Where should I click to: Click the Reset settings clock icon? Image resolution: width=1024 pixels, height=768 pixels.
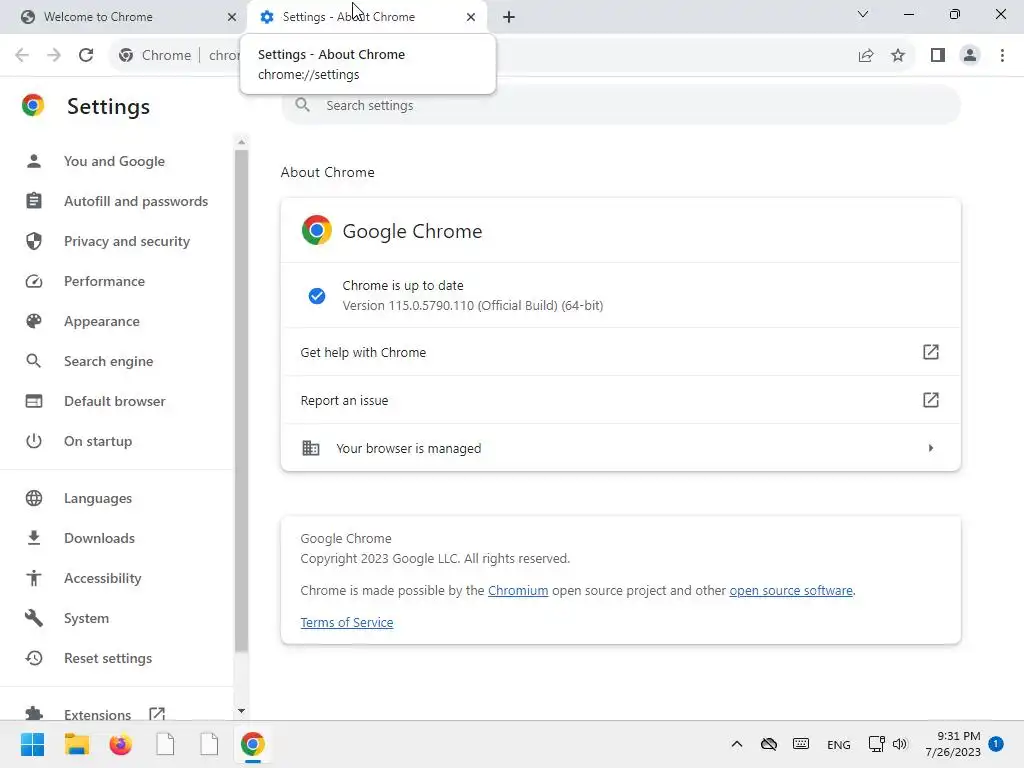(34, 658)
